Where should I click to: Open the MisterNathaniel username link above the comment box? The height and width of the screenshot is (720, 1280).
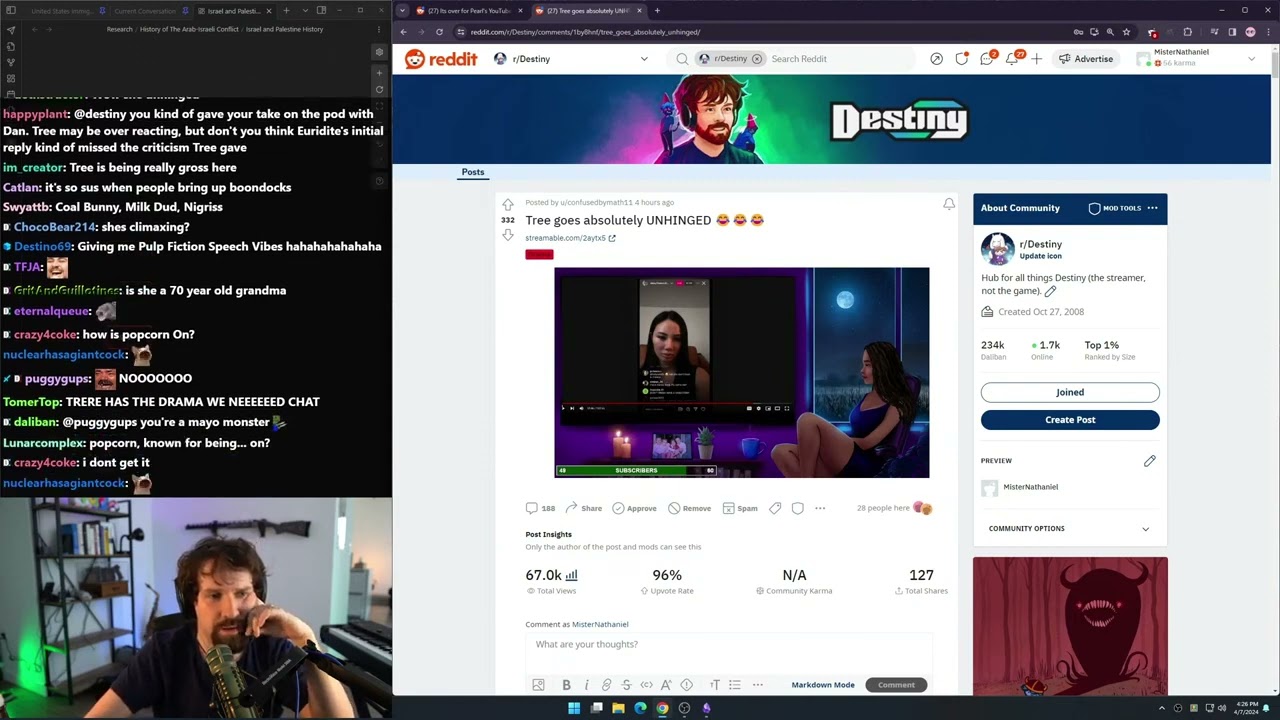tap(600, 624)
